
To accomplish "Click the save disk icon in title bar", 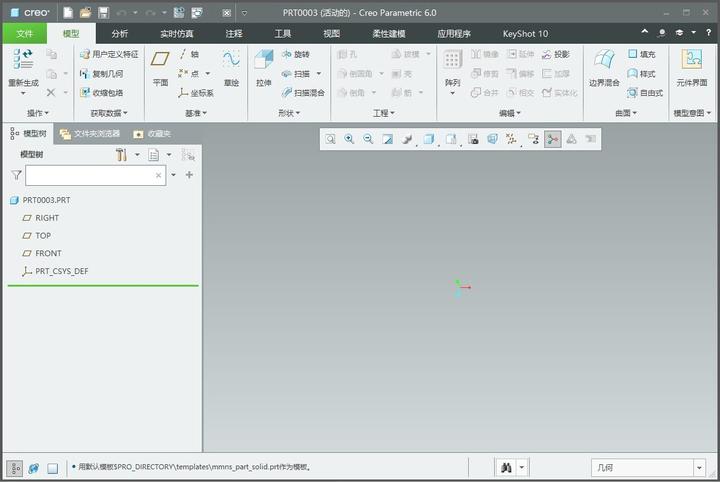I will (103, 12).
